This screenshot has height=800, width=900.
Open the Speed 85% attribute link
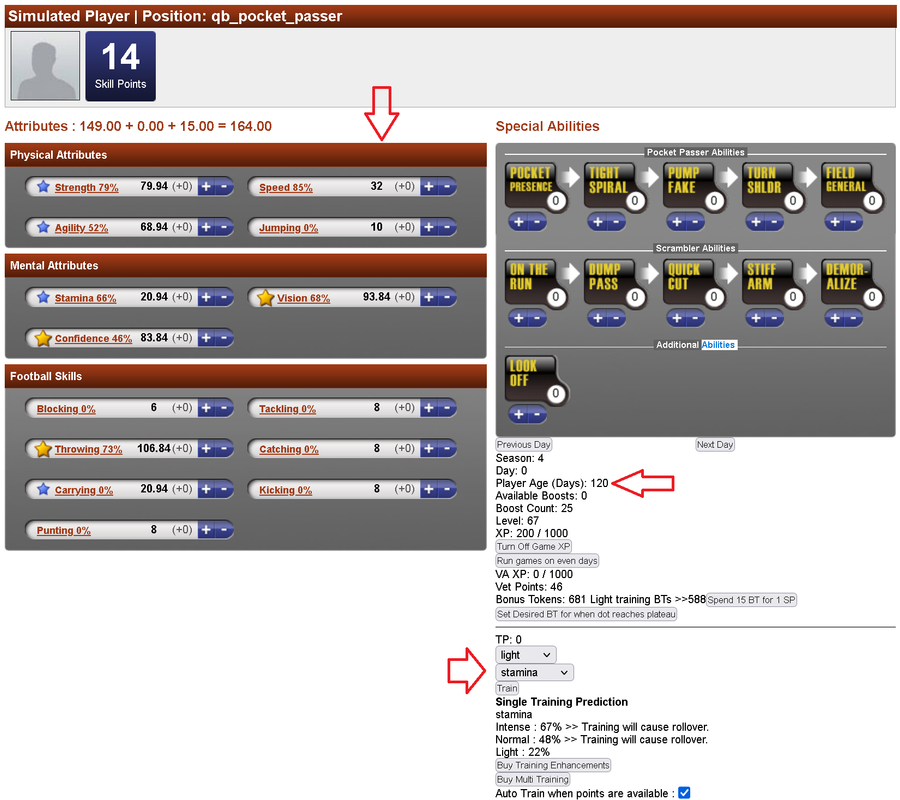pos(286,188)
